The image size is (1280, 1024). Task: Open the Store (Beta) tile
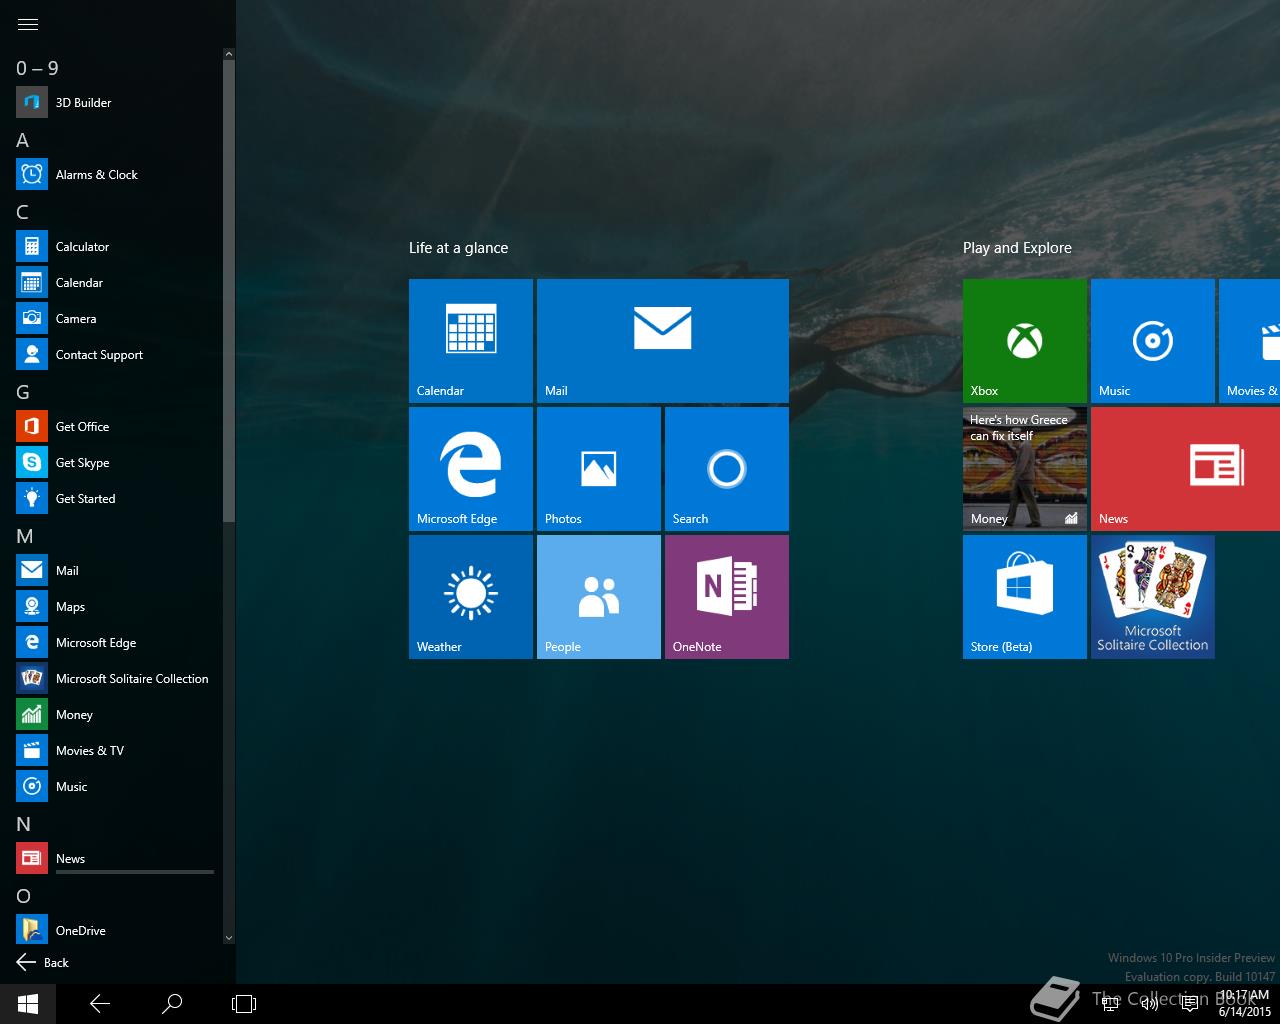point(1025,597)
